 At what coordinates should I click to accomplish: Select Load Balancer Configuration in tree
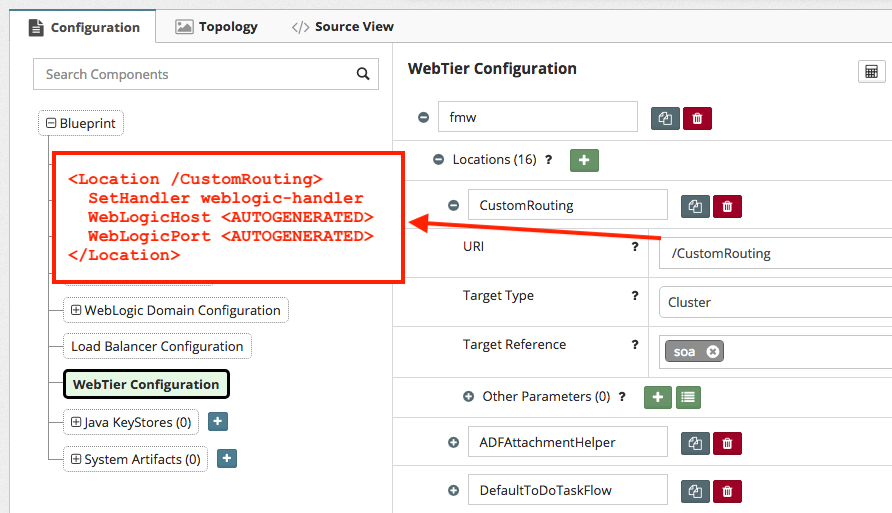pos(157,347)
